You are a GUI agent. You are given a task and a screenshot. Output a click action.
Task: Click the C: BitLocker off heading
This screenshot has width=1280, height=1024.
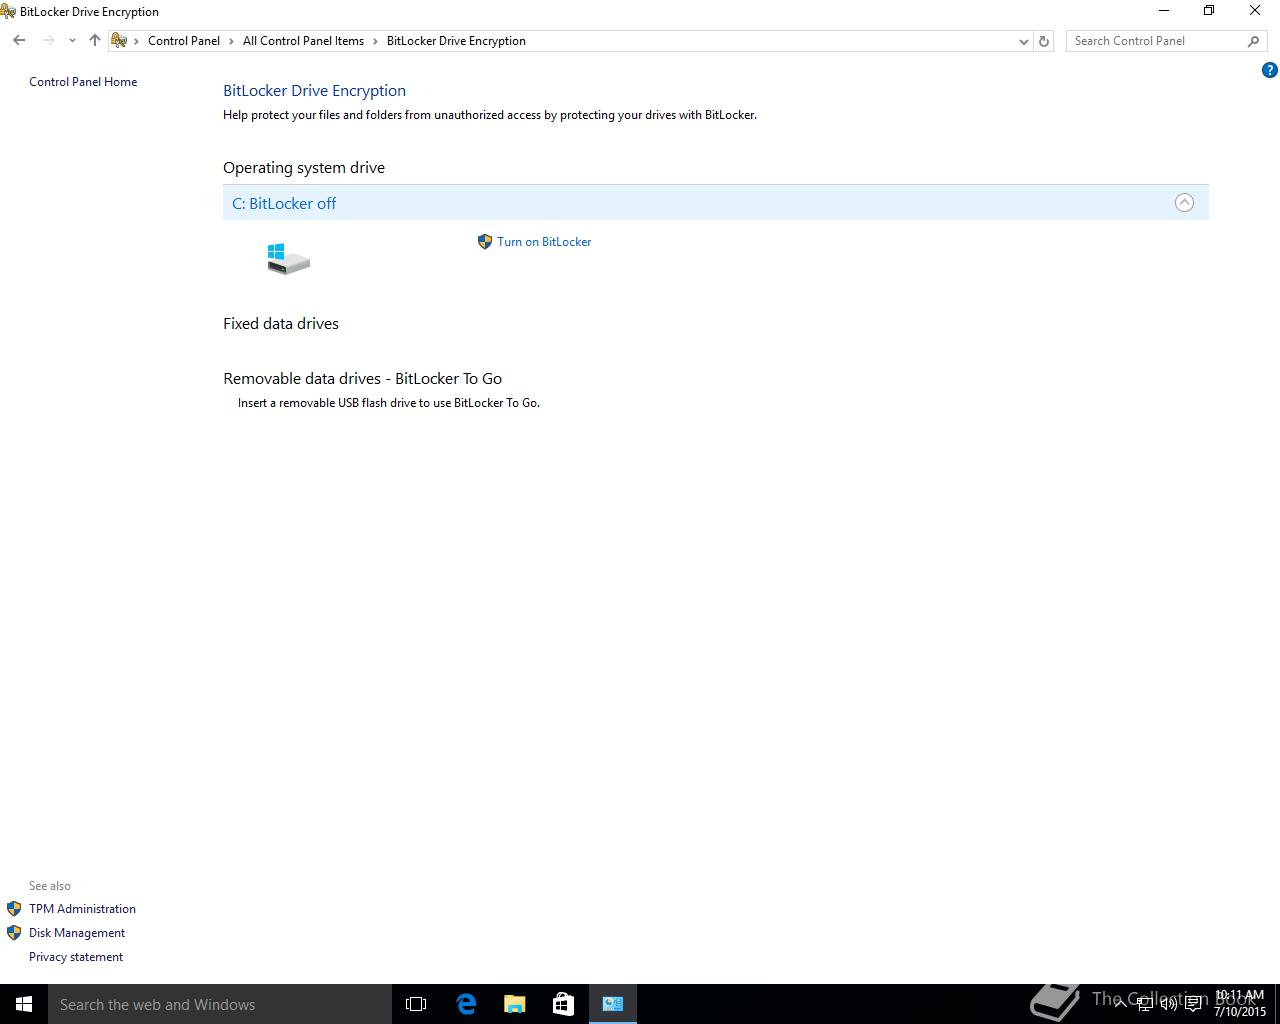284,203
